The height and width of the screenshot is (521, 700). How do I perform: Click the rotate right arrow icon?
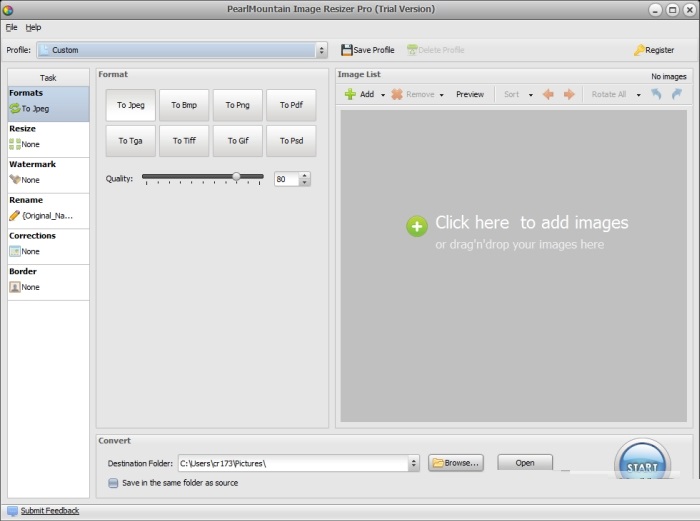[677, 94]
